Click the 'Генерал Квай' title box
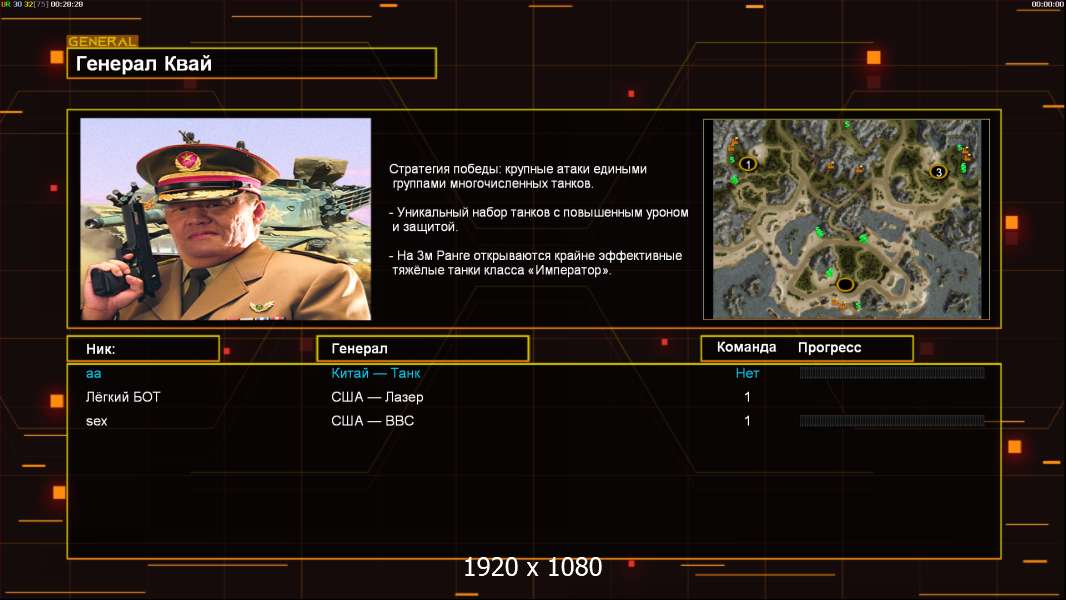 coord(252,63)
